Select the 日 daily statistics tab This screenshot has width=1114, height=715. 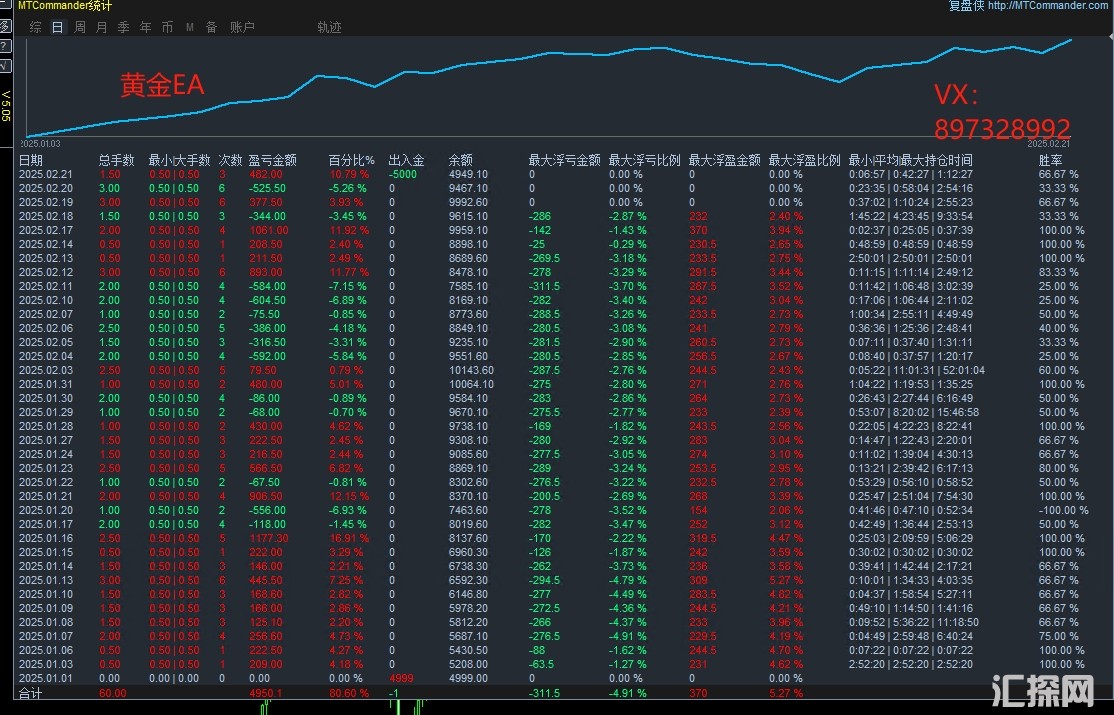click(57, 27)
